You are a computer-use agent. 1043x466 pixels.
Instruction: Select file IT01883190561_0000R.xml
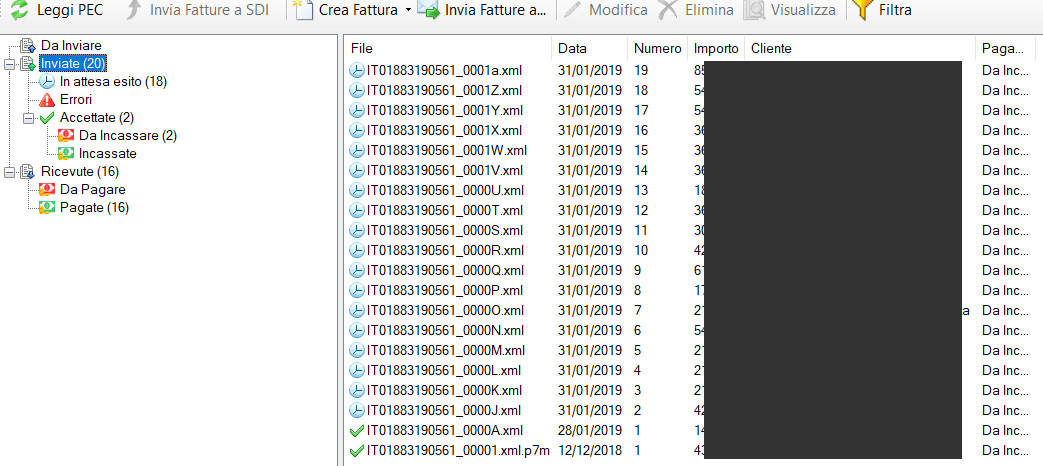click(445, 251)
